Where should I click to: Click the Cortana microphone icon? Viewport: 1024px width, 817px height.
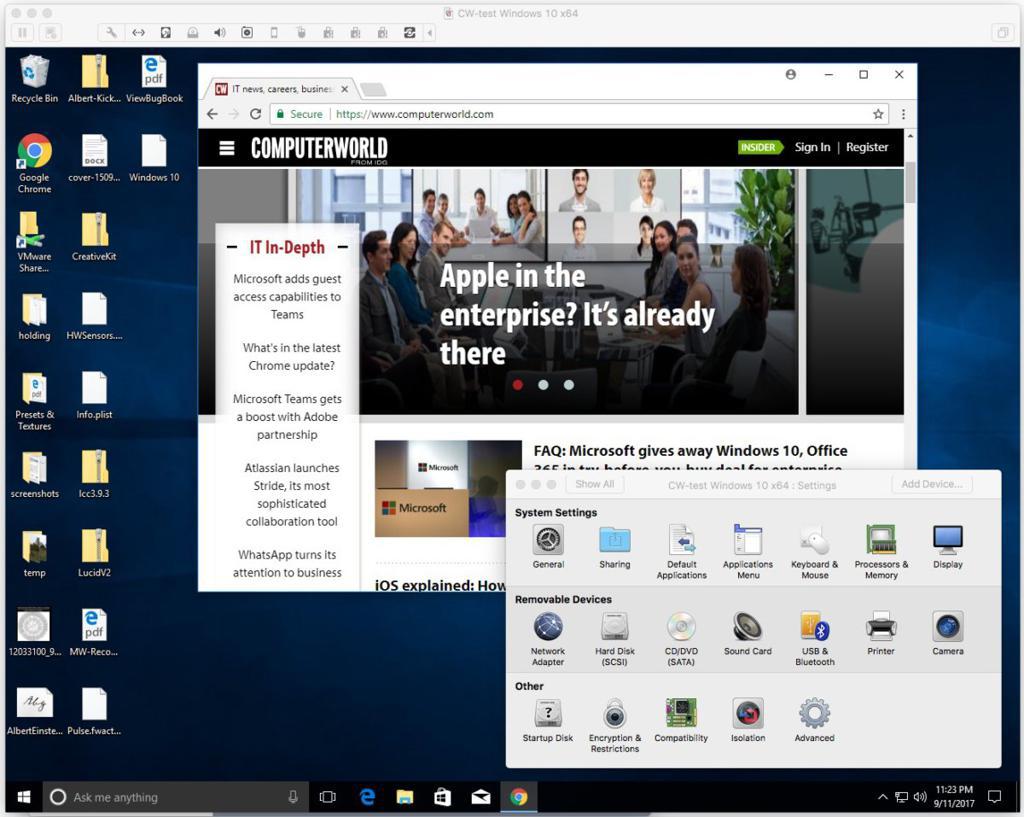tap(293, 797)
